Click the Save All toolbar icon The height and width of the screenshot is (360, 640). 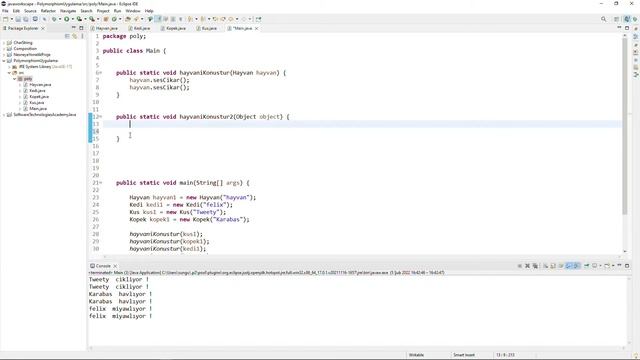[x=26, y=19]
